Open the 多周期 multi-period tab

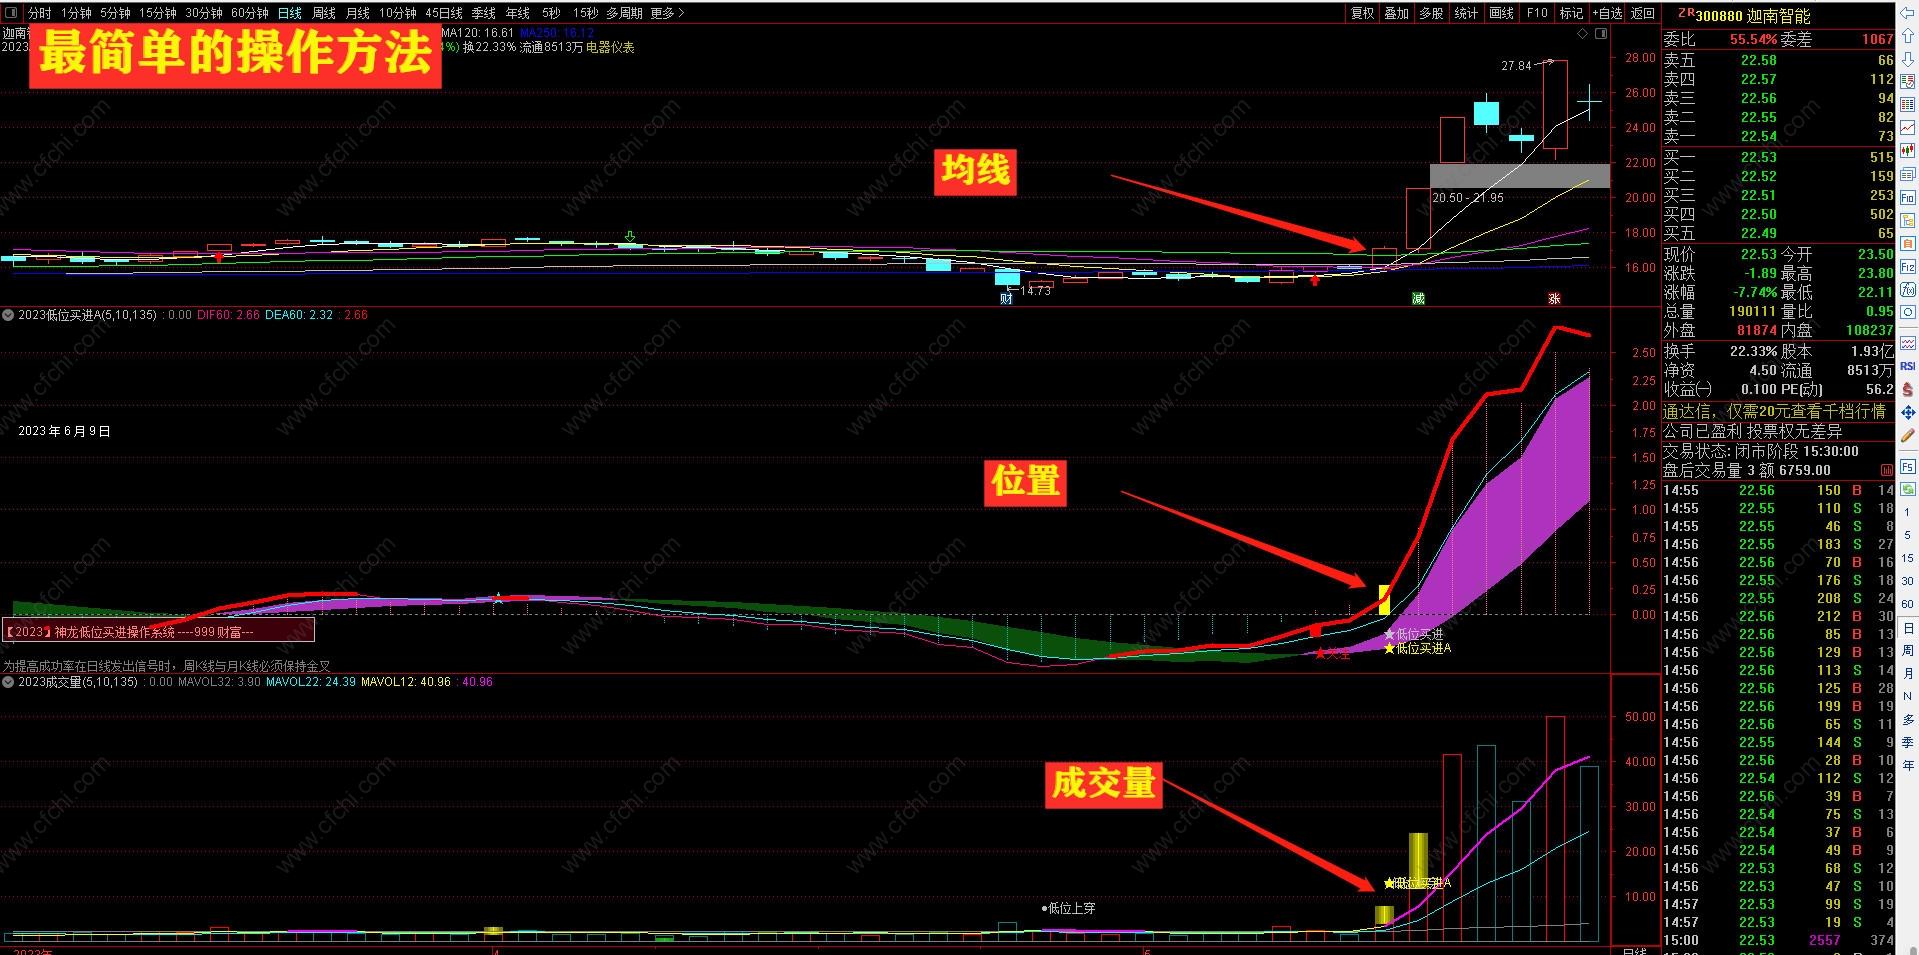pyautogui.click(x=624, y=13)
